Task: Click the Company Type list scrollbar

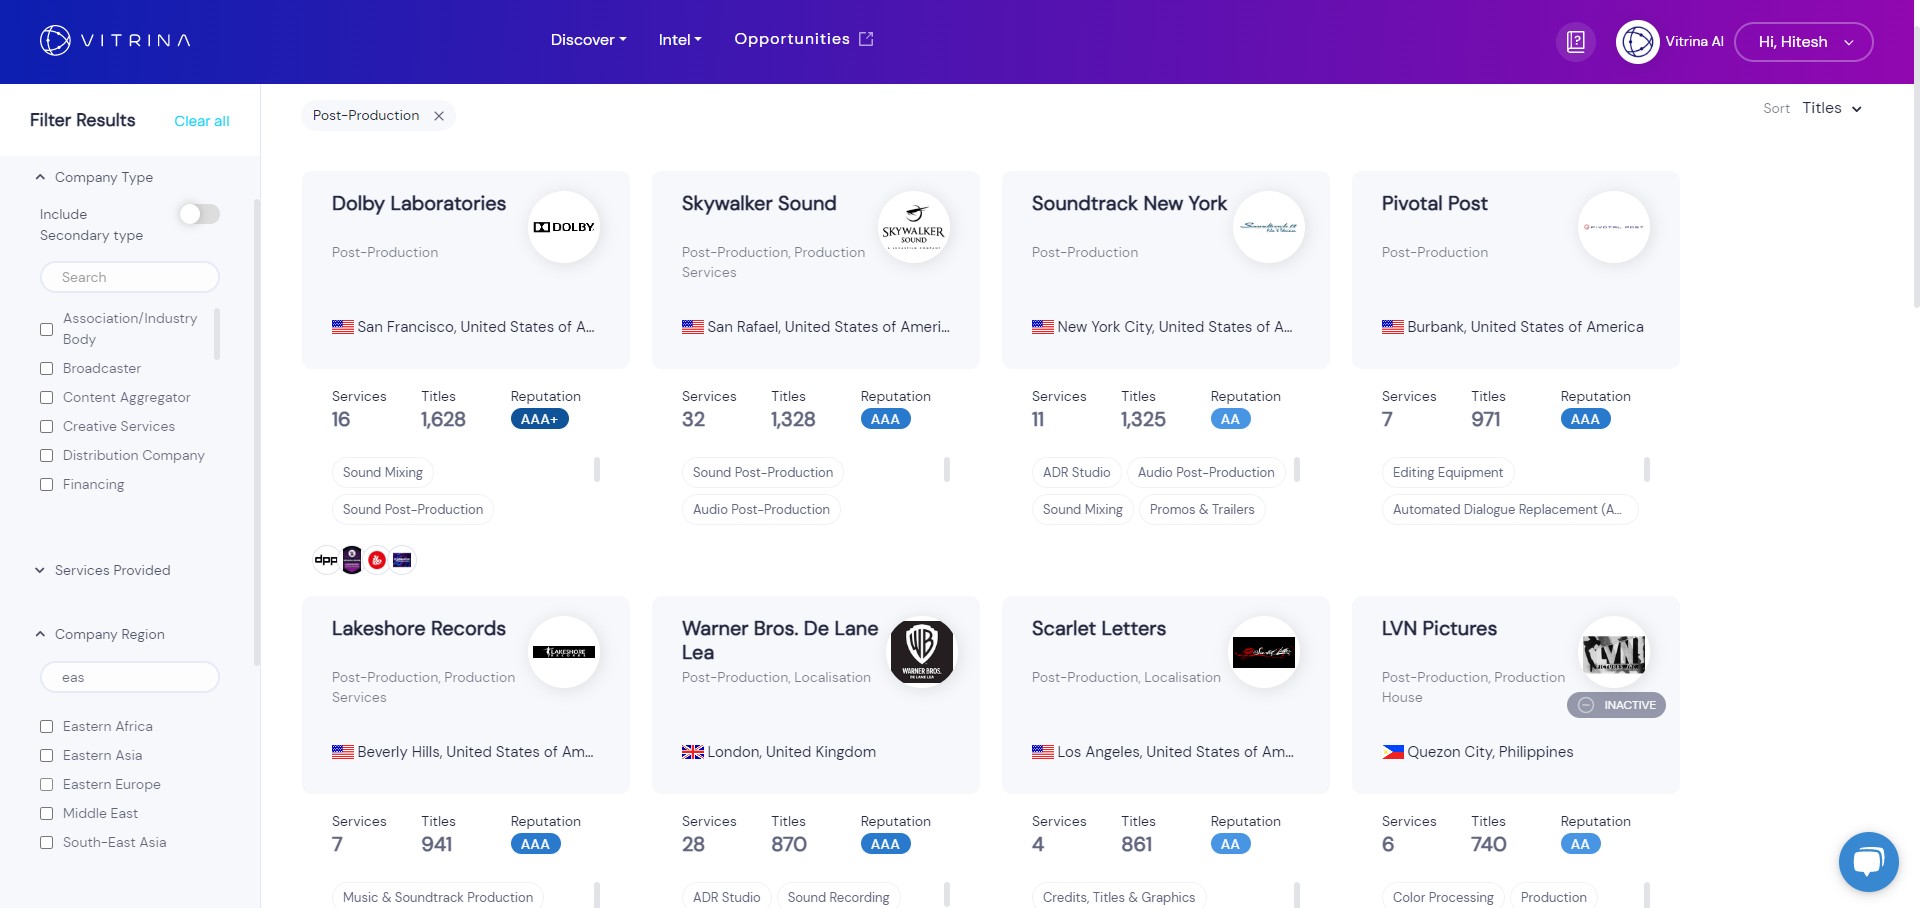Action: (217, 333)
